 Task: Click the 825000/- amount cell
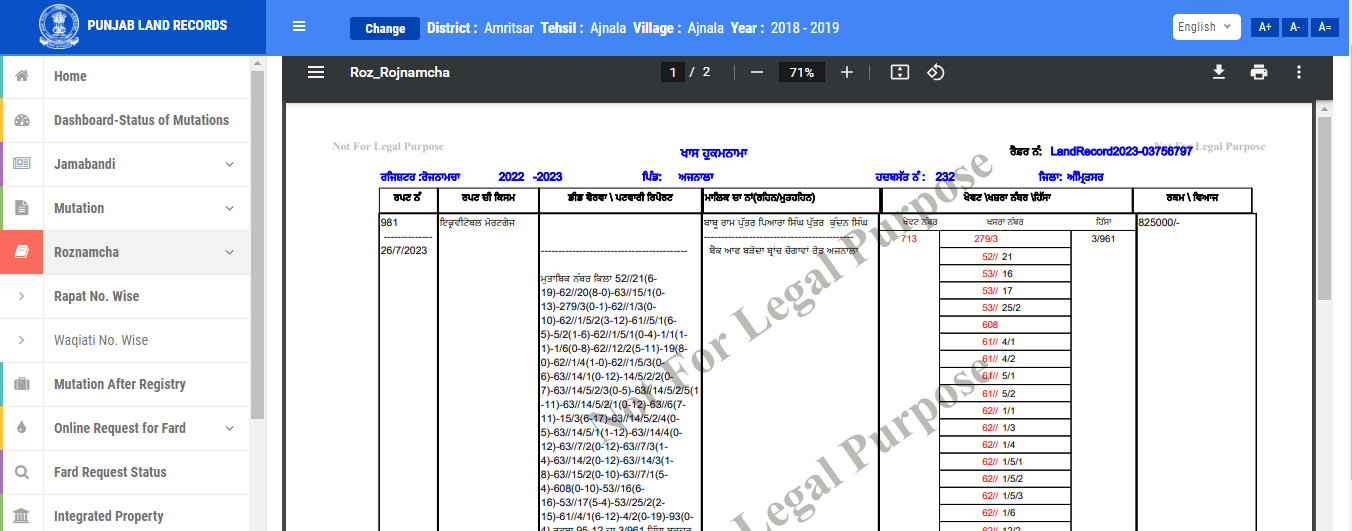[x=1159, y=222]
